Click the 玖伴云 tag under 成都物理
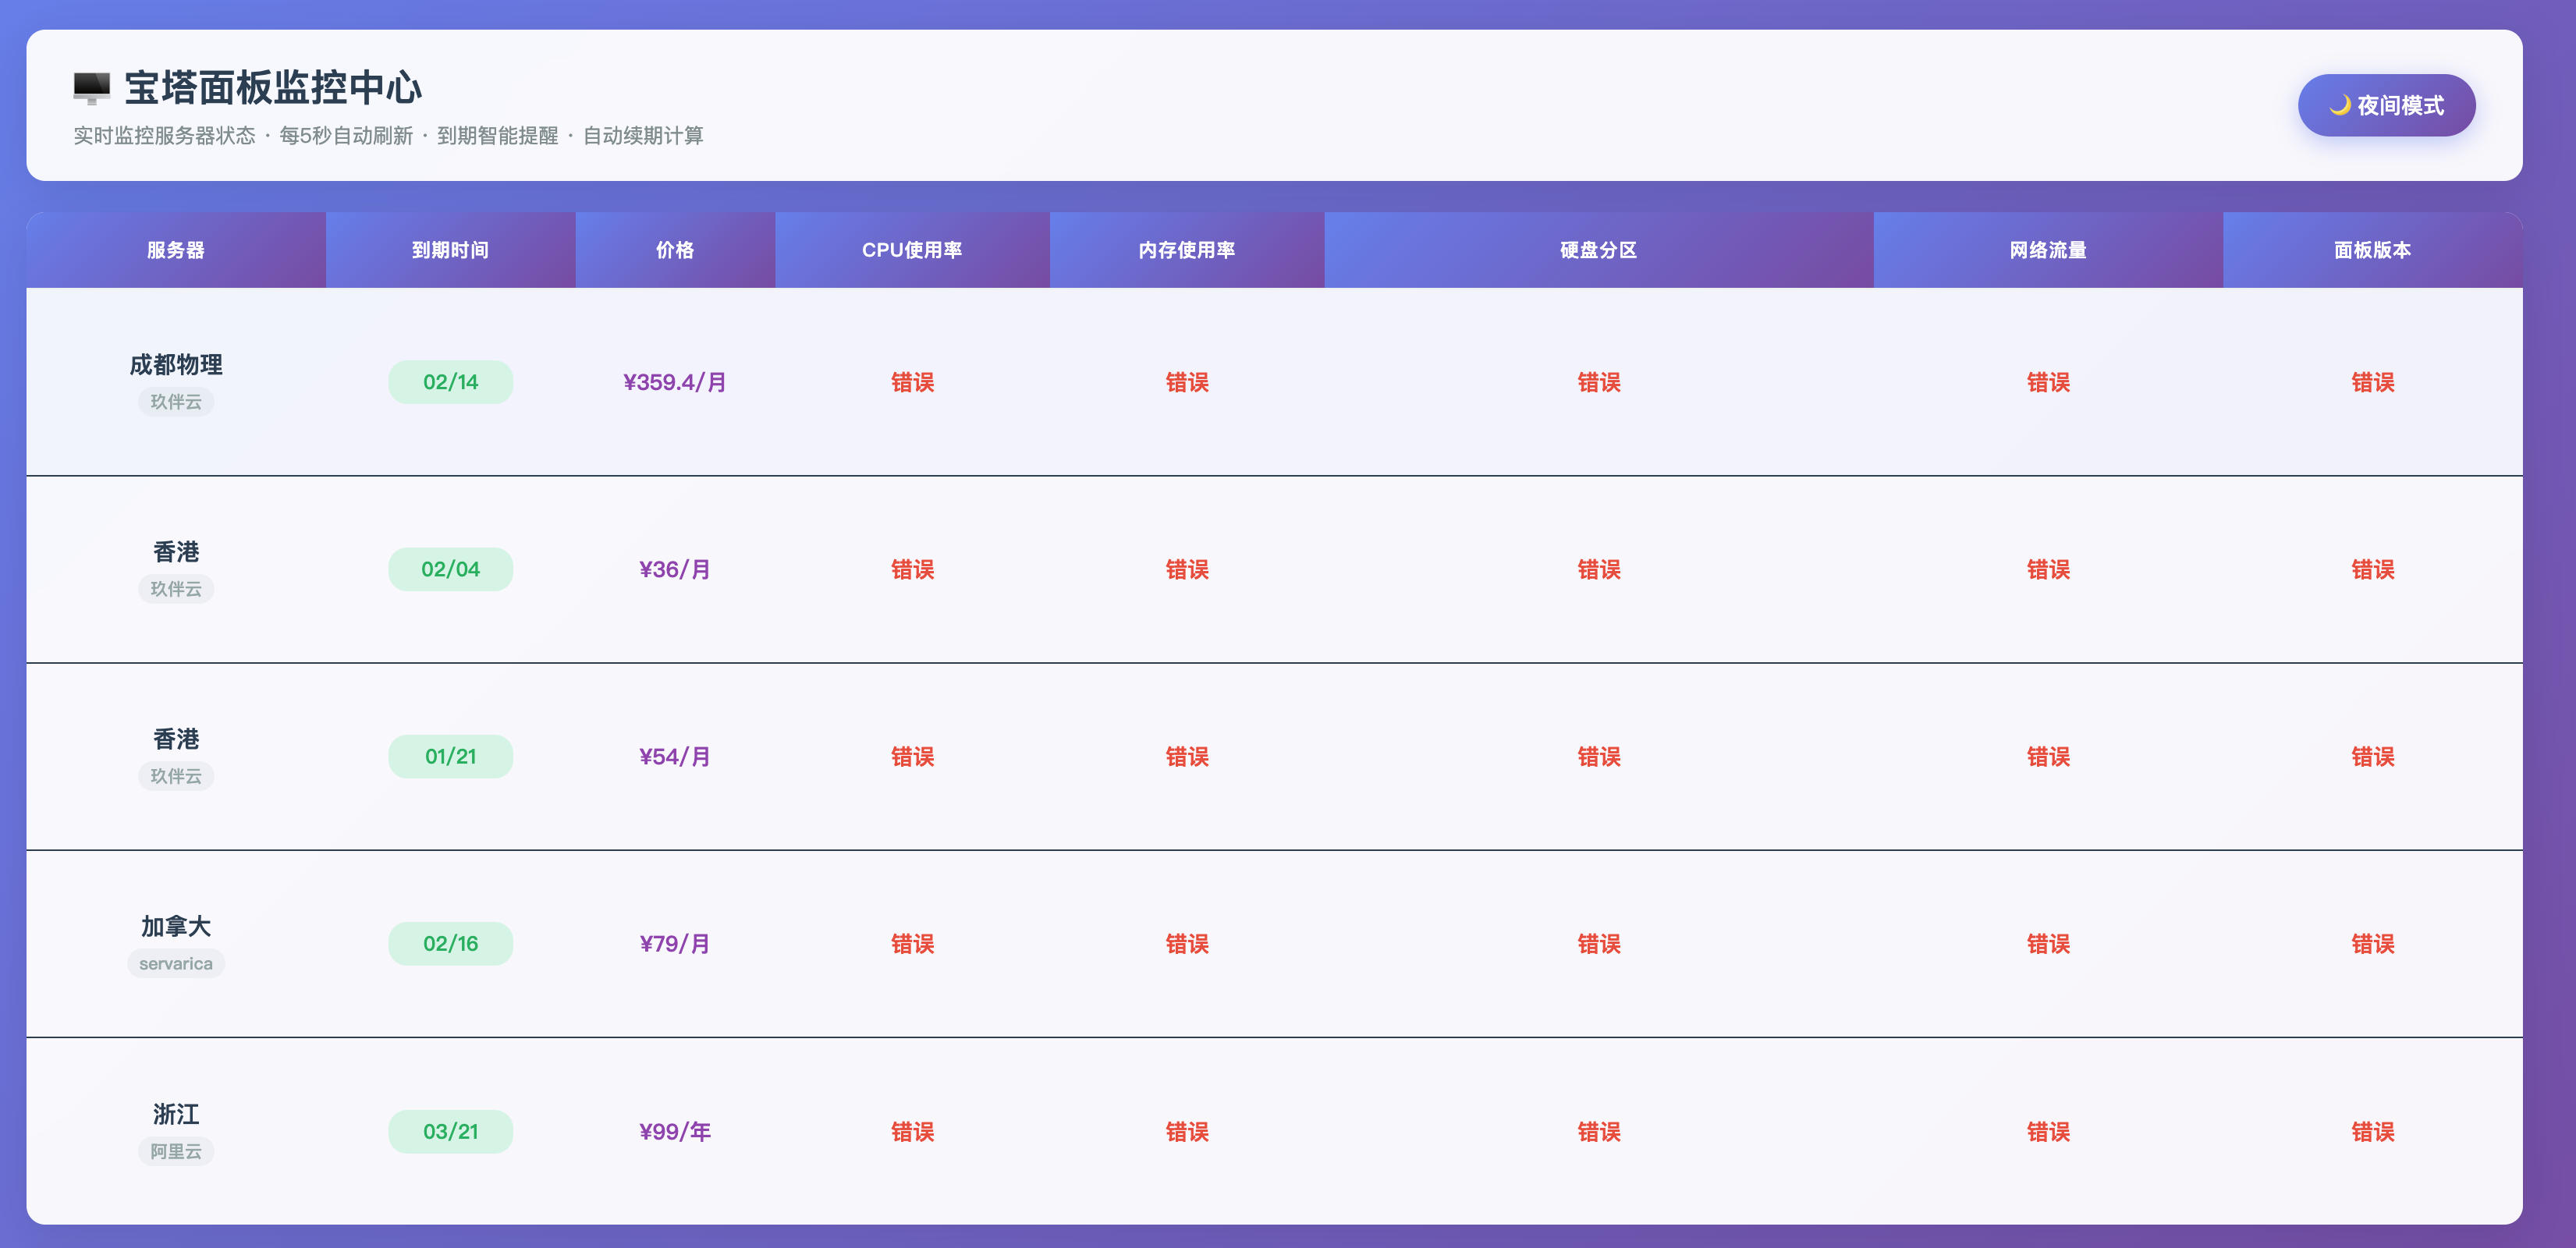This screenshot has width=2576, height=1248. 176,401
